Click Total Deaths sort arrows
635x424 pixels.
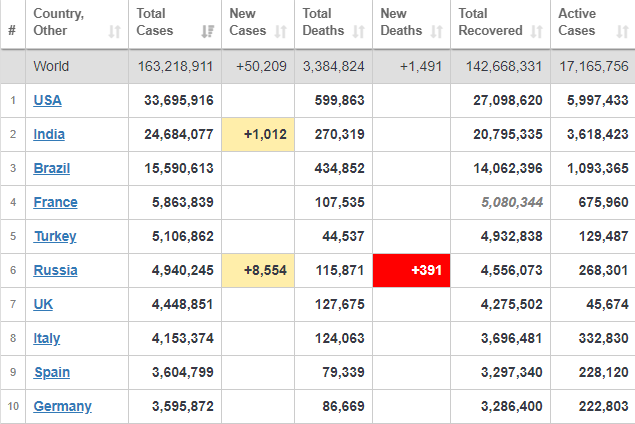pos(358,31)
